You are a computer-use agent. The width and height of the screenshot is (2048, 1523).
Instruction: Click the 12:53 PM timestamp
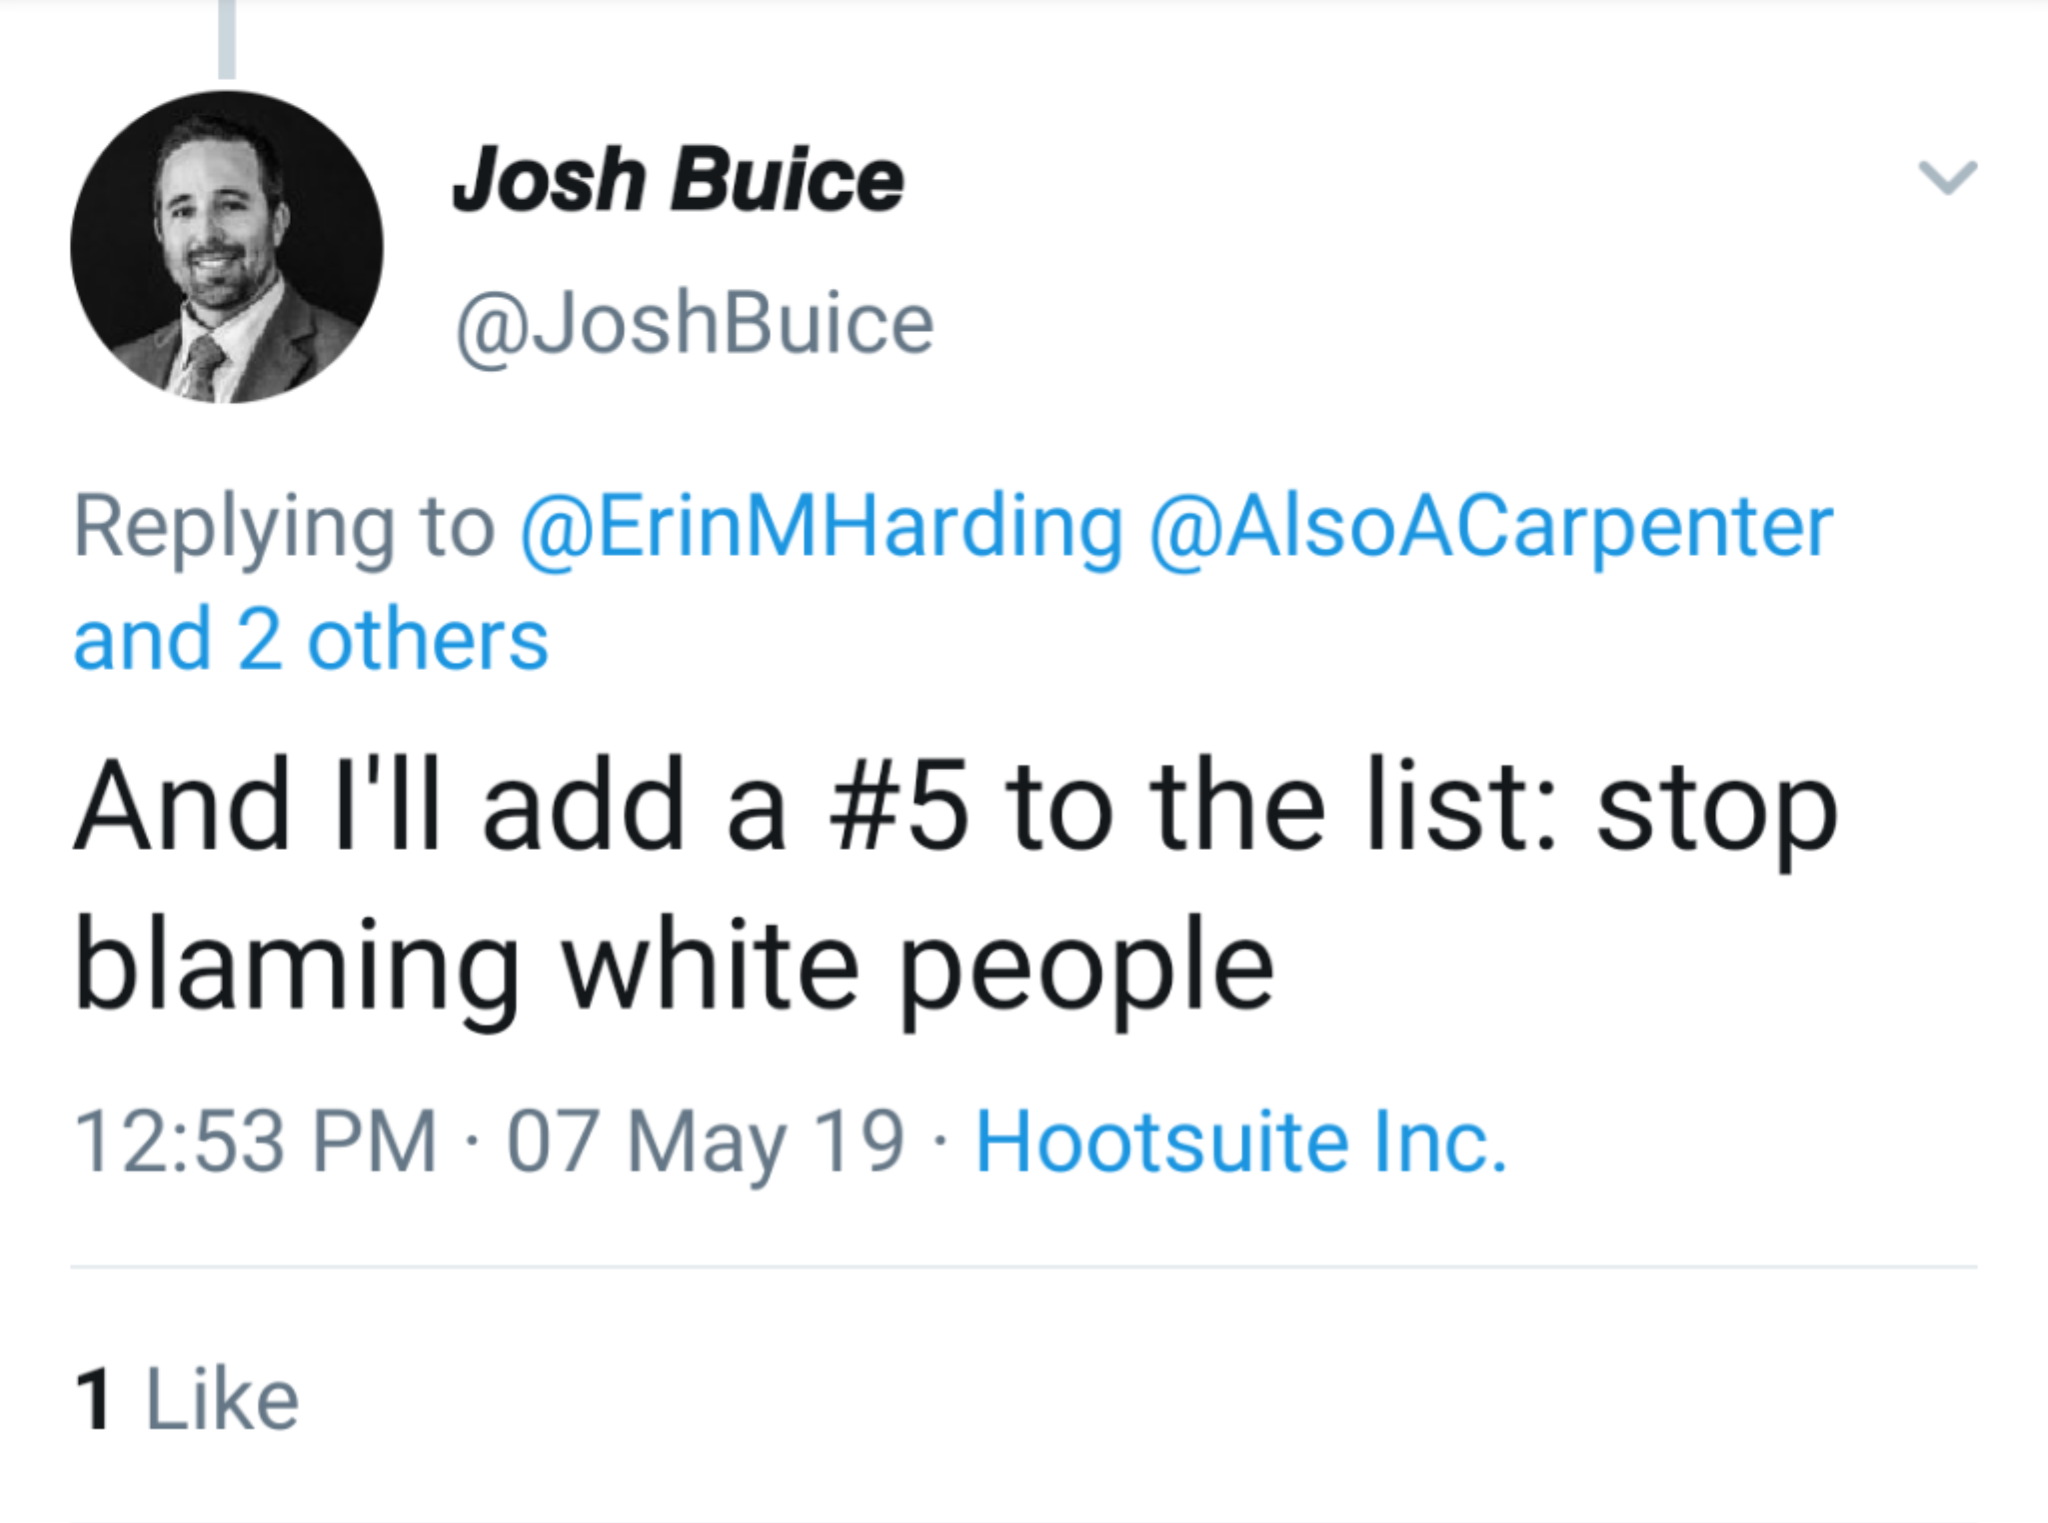[255, 1141]
